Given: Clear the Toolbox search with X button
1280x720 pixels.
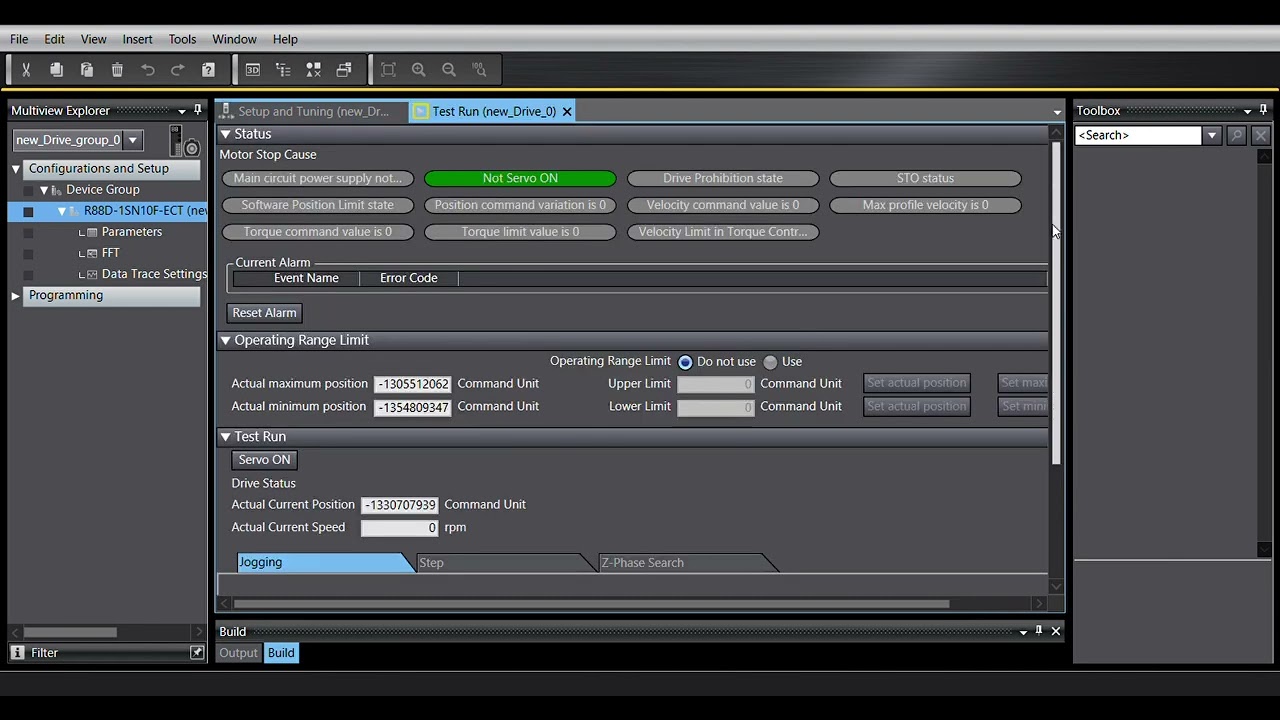Looking at the screenshot, I should (1260, 135).
